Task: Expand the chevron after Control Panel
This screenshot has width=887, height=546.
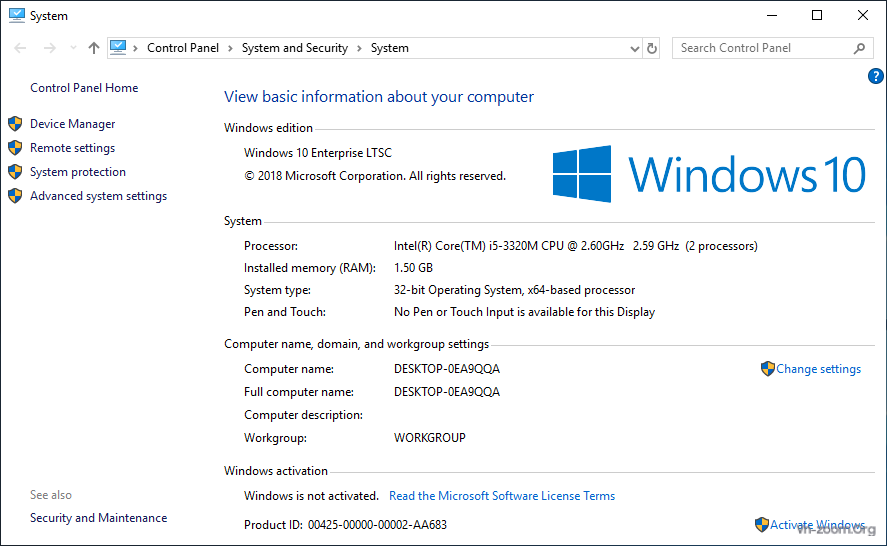Action: point(230,49)
